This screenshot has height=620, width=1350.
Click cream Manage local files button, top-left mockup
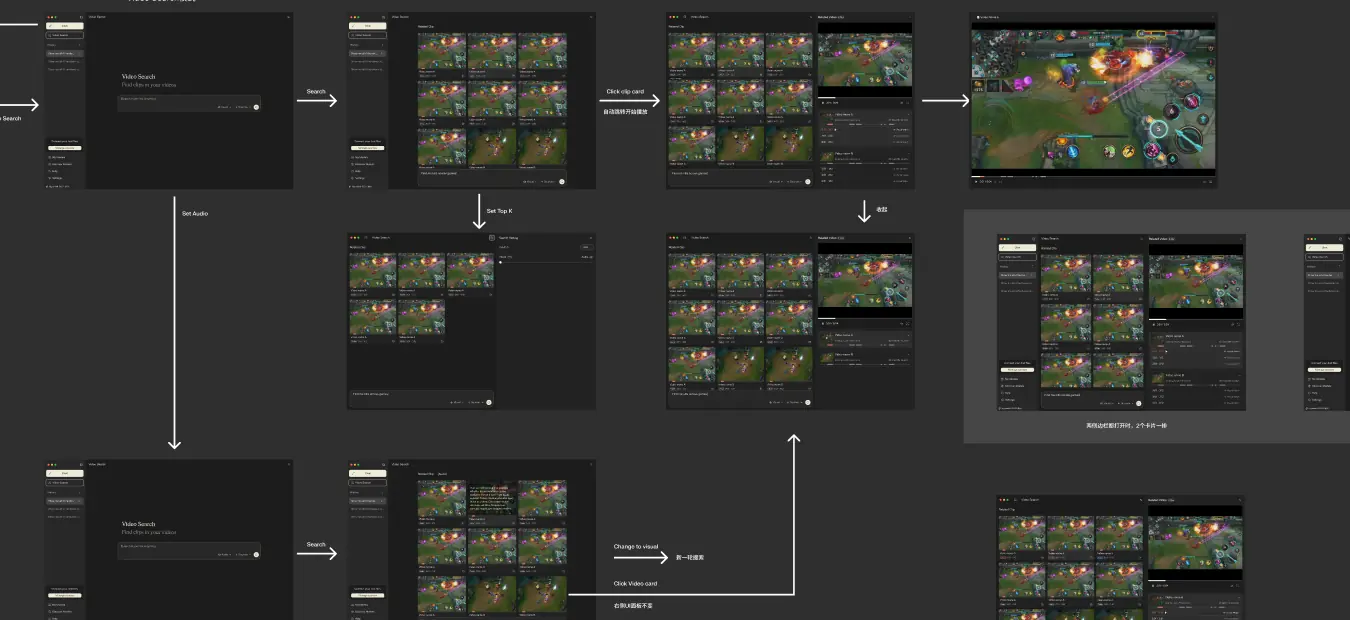pos(65,148)
